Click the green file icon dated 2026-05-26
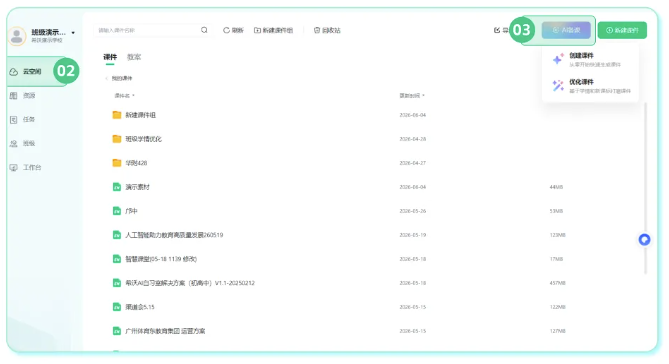Viewport: 669px width, 364px height. (116, 211)
